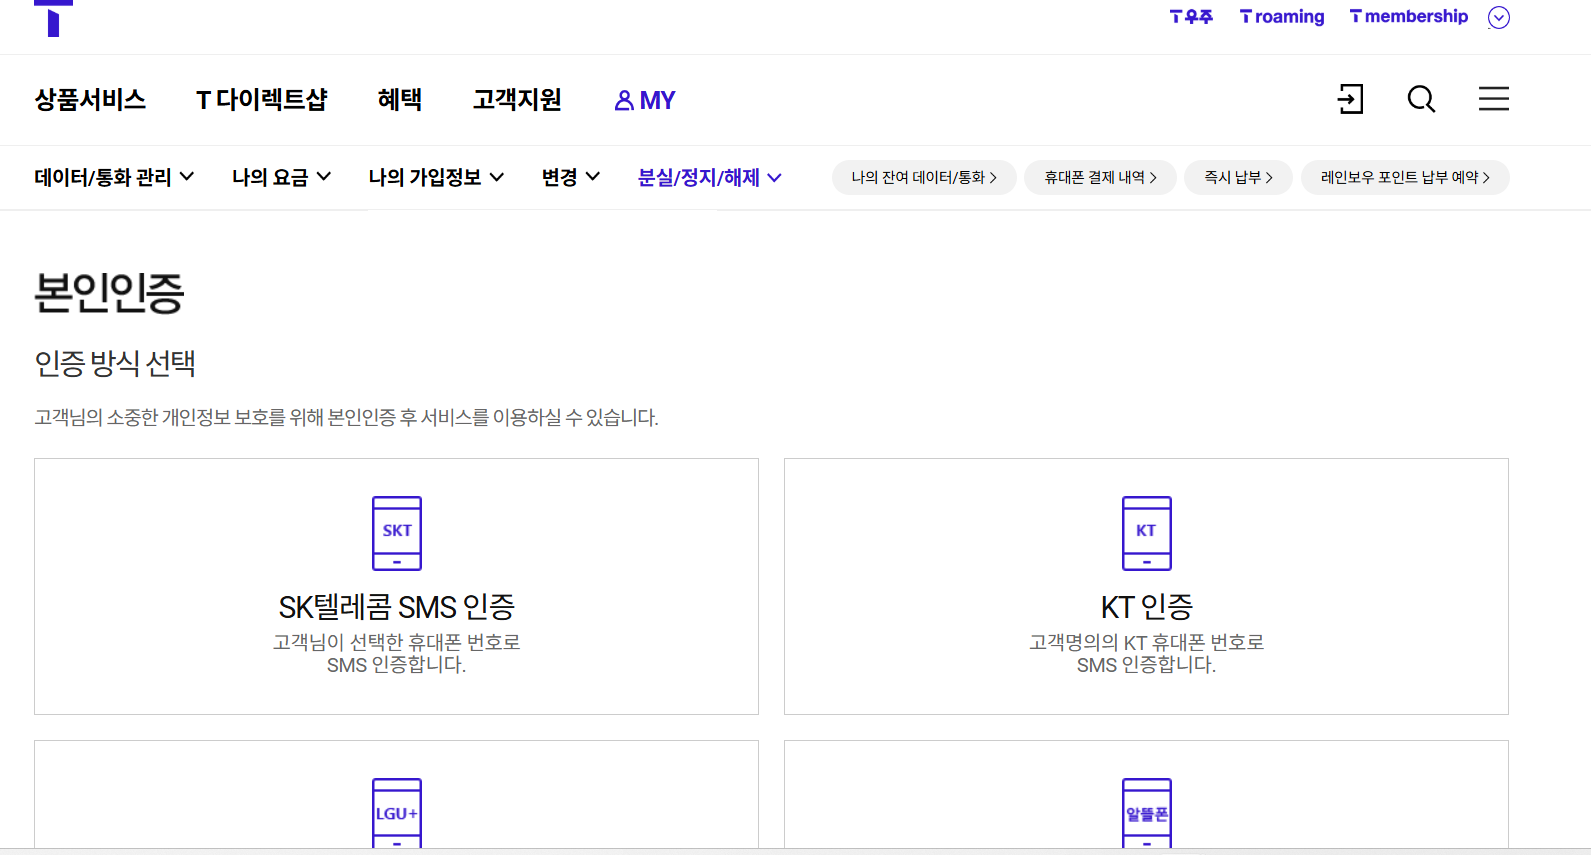Open the 상품서비스 menu

[x=90, y=100]
